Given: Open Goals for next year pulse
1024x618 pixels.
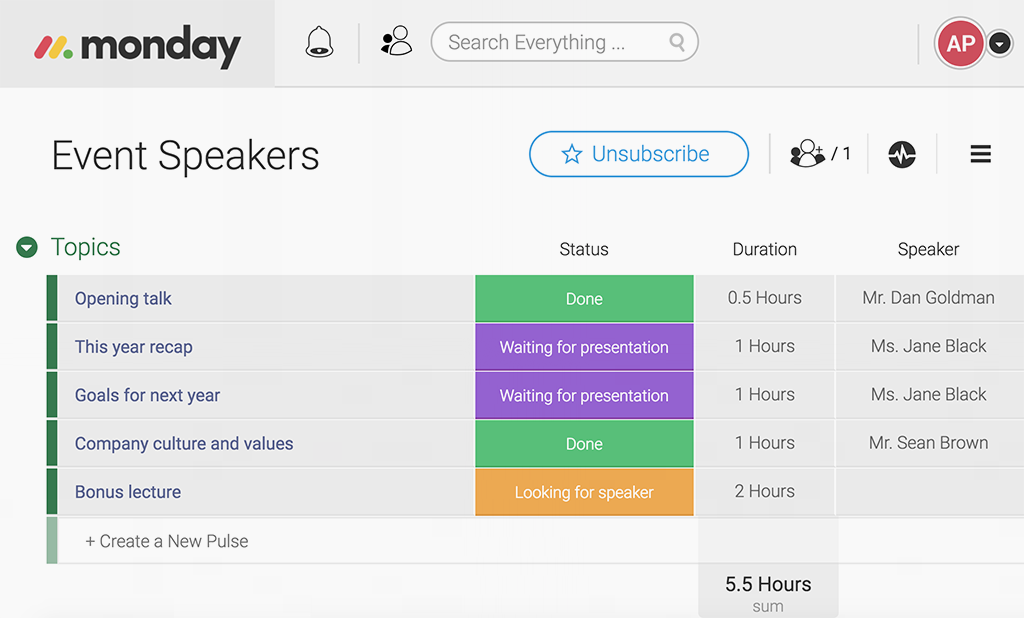Looking at the screenshot, I should click(x=147, y=395).
